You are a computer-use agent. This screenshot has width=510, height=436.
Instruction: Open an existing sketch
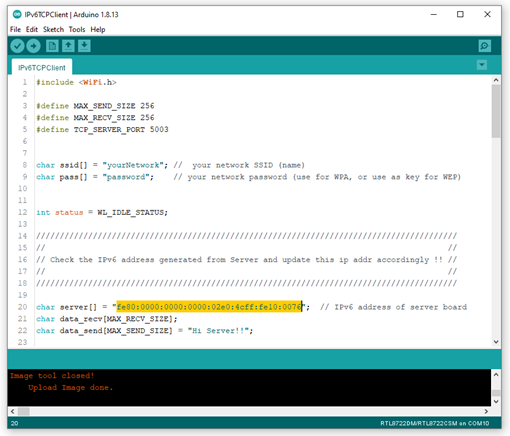68,46
